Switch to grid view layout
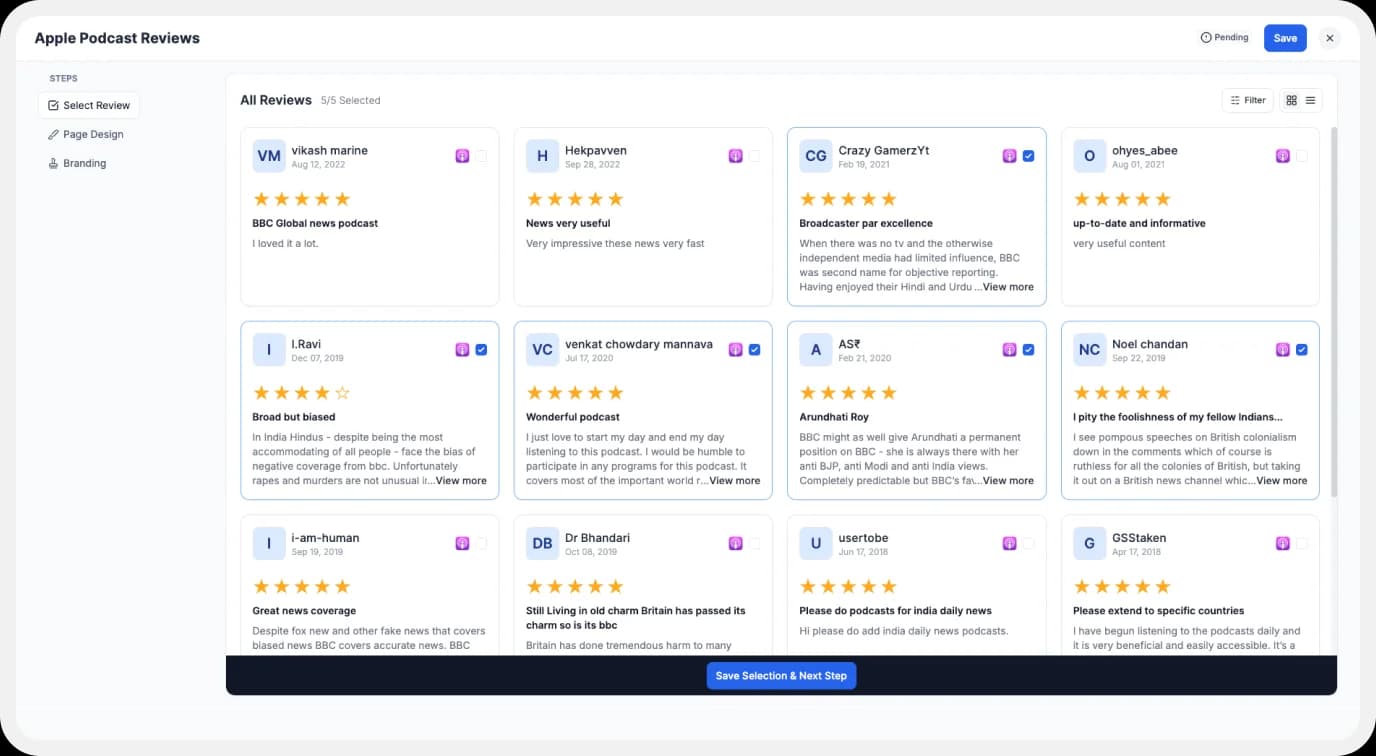This screenshot has height=756, width=1376. point(1291,100)
